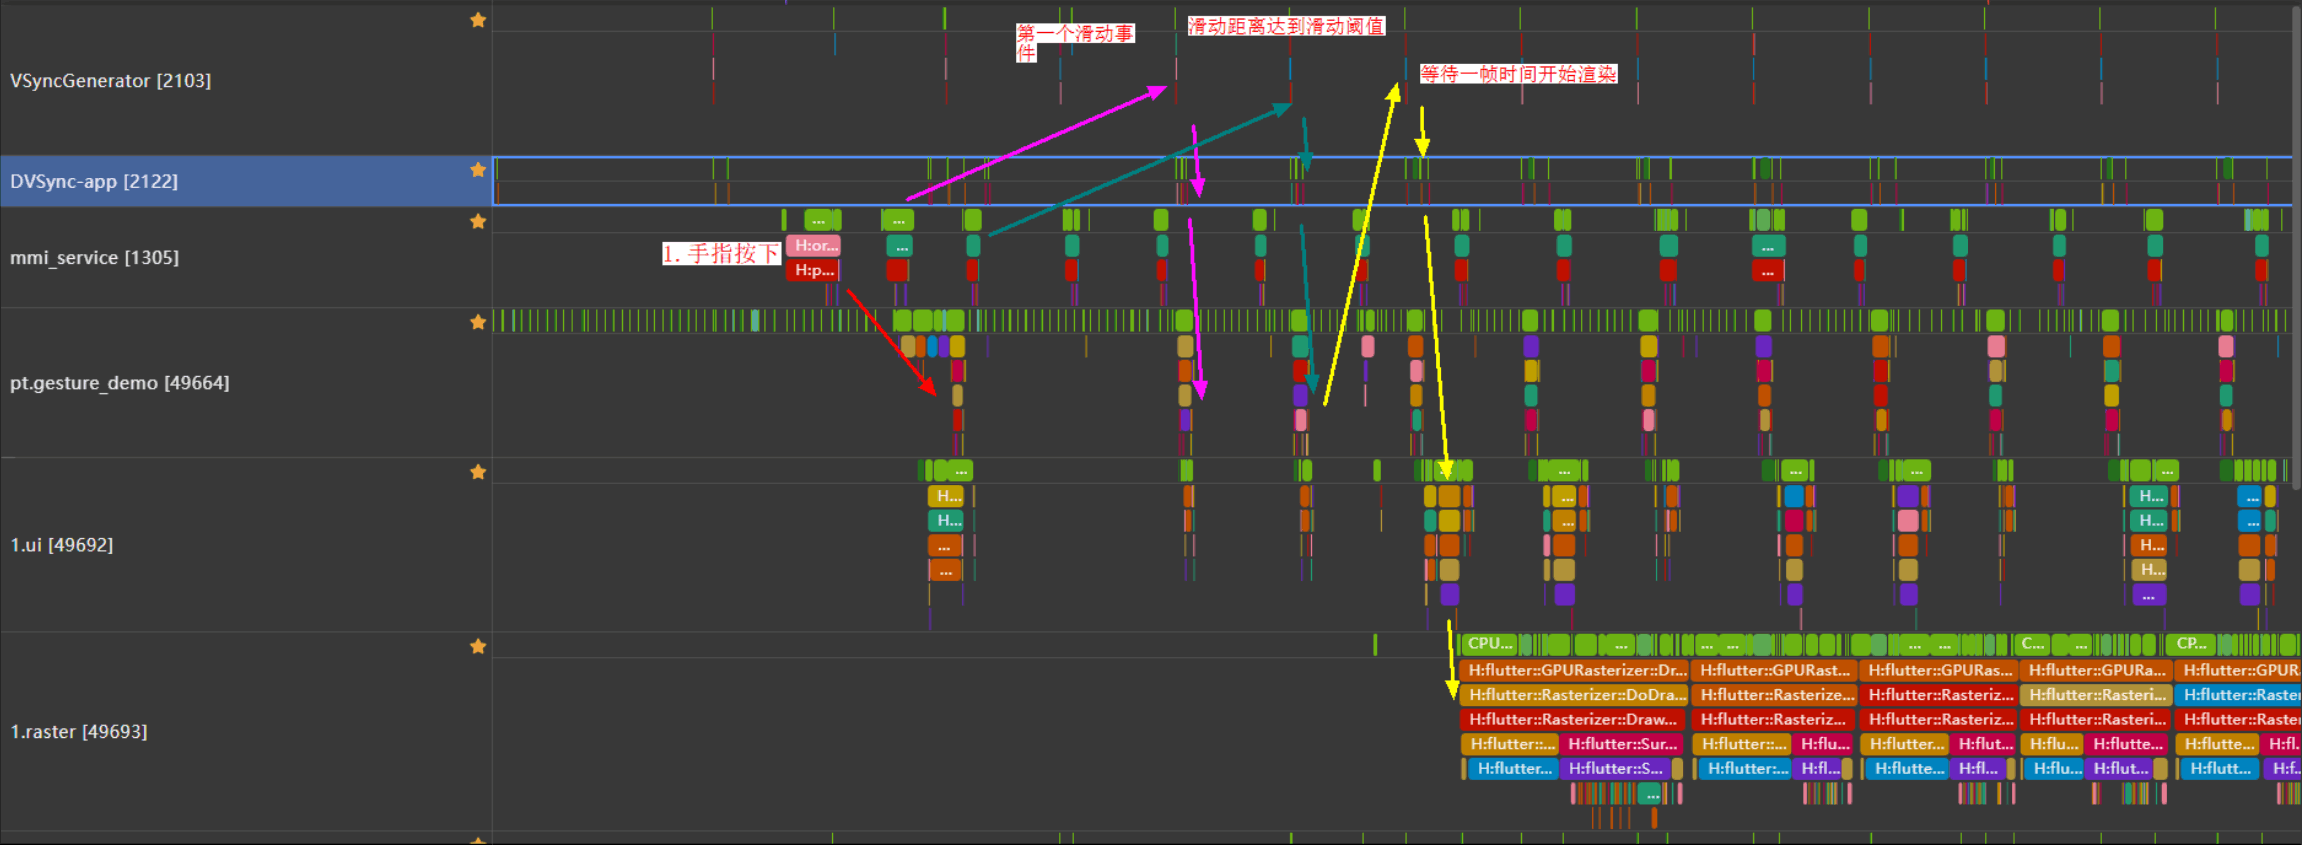Select the H:flutter::Rasterizer::Draw... slice
The width and height of the screenshot is (2302, 845).
1573,719
